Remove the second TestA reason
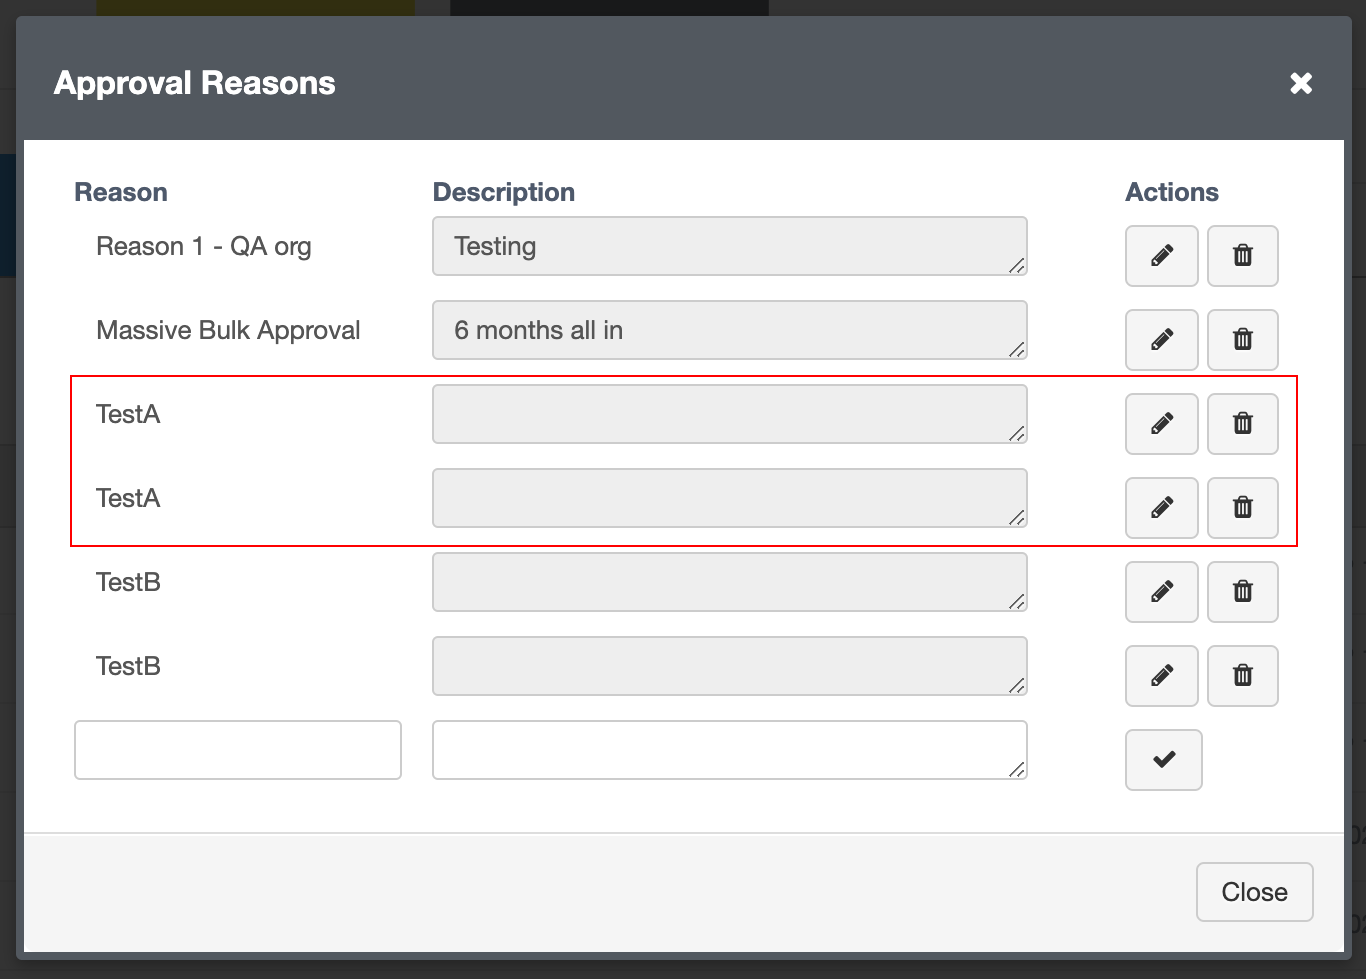The image size is (1366, 979). pos(1242,508)
